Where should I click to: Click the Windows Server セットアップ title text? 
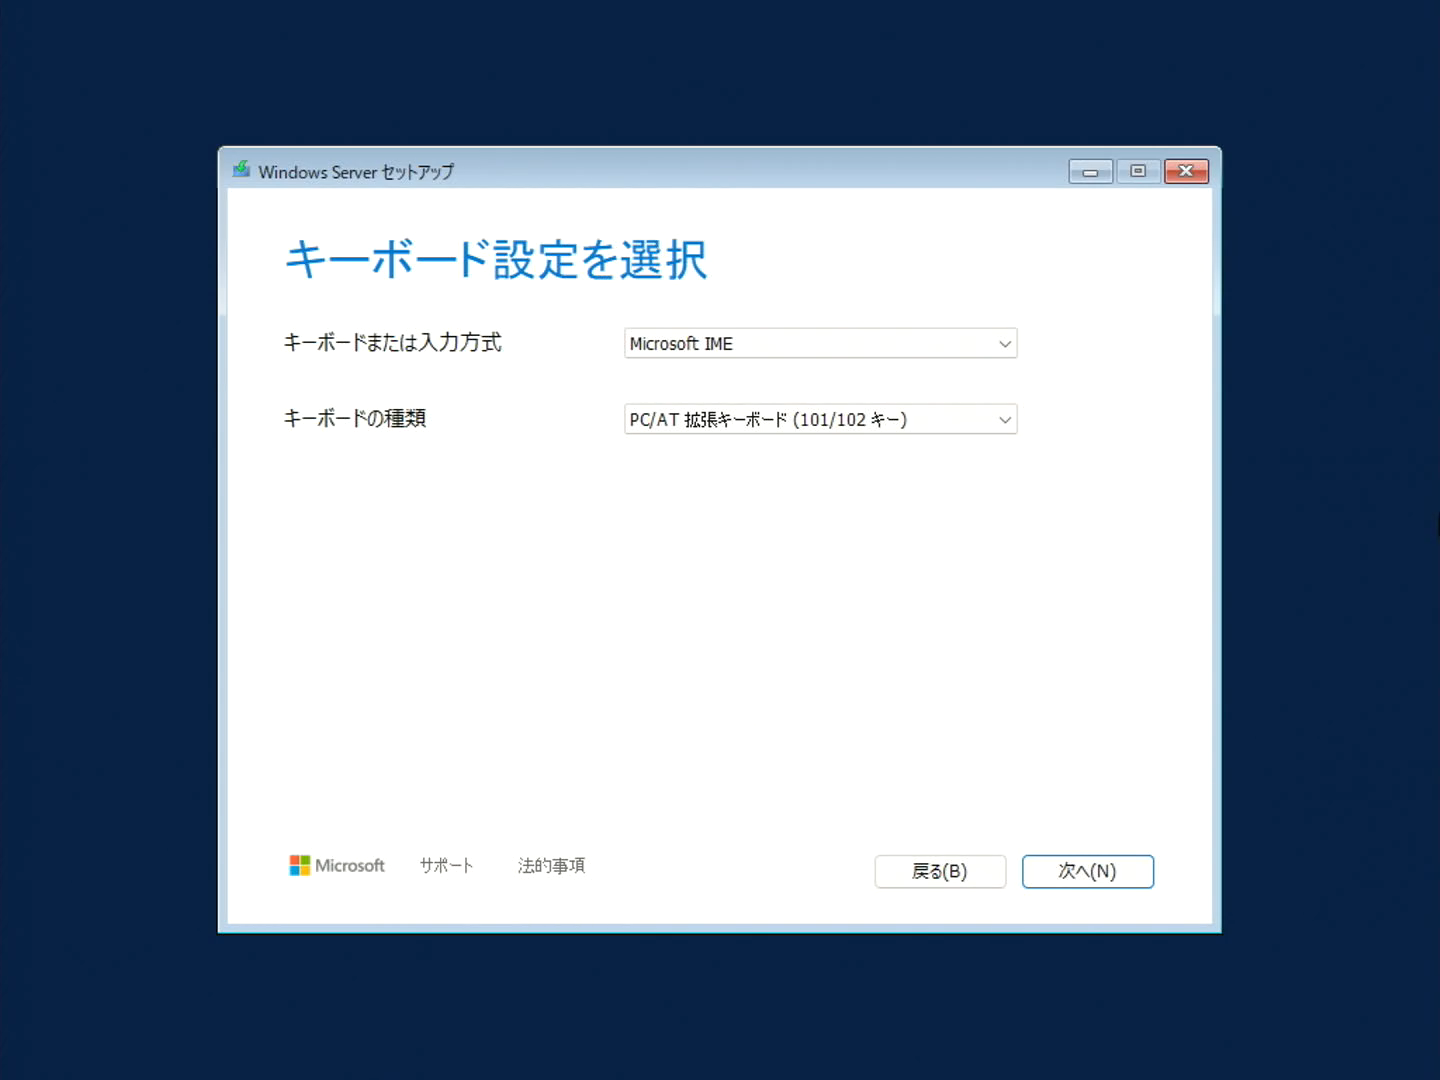[356, 172]
